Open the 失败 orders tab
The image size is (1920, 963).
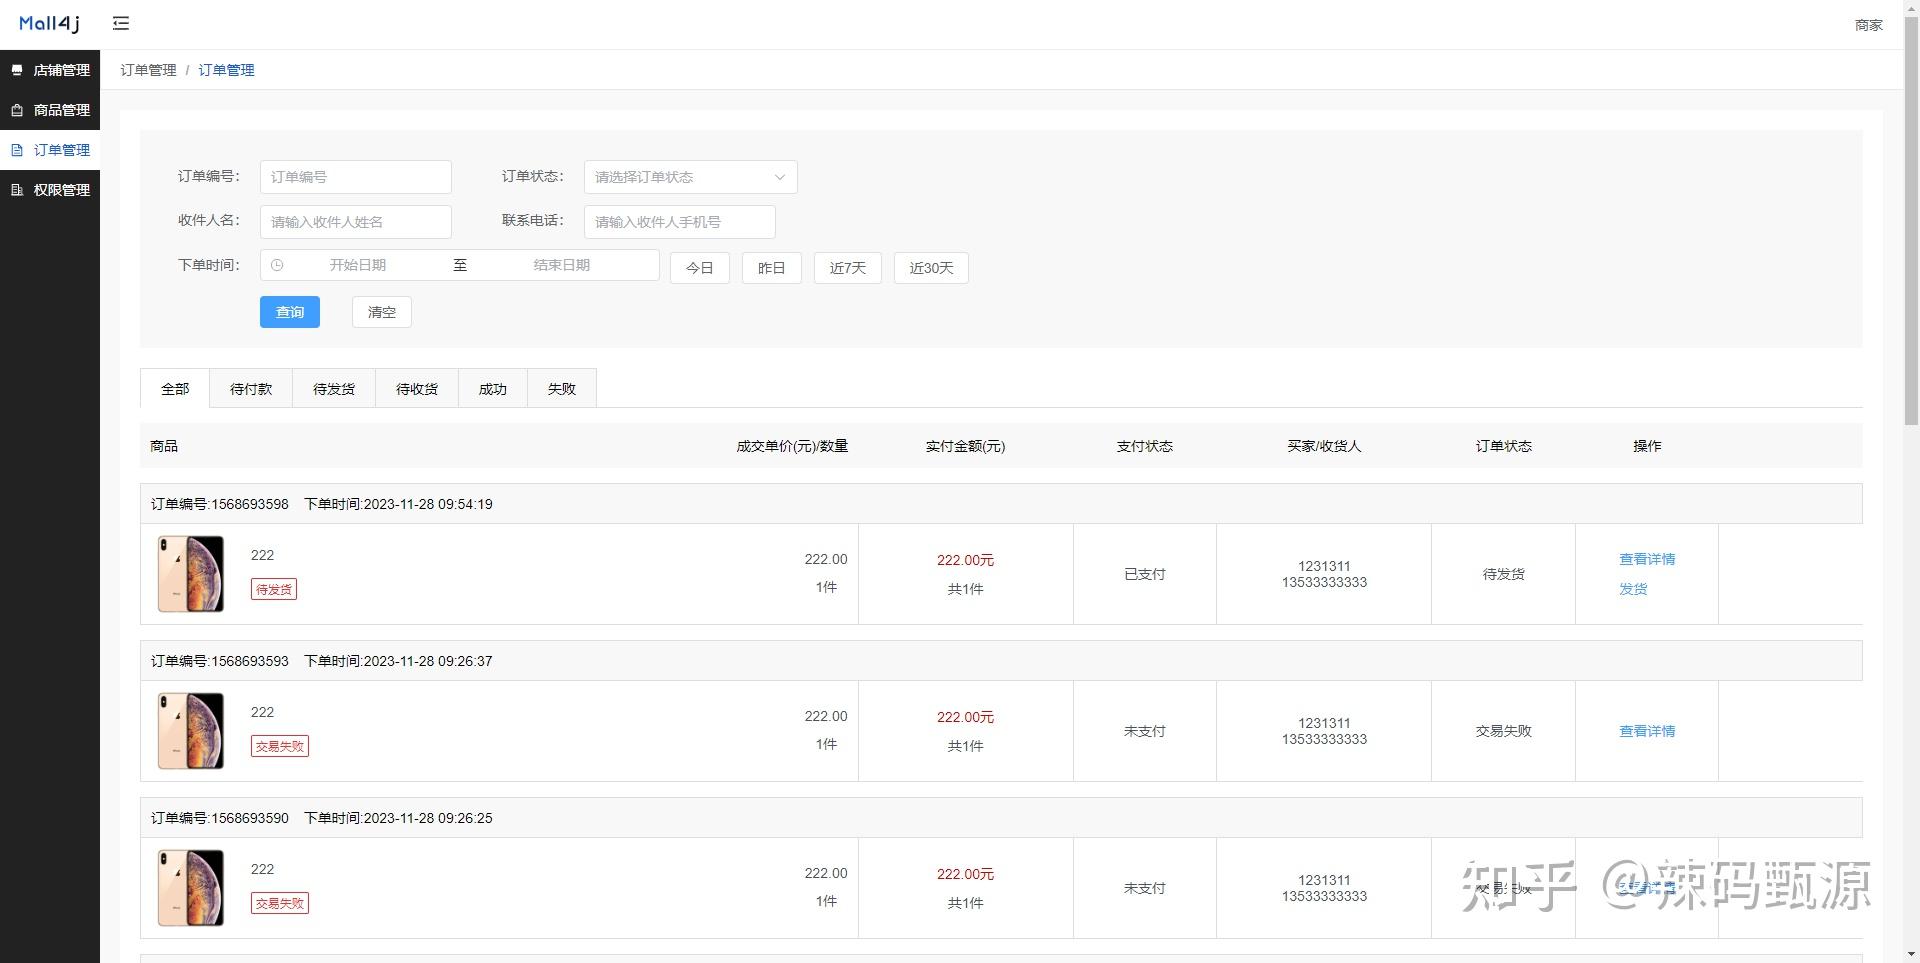pyautogui.click(x=561, y=388)
